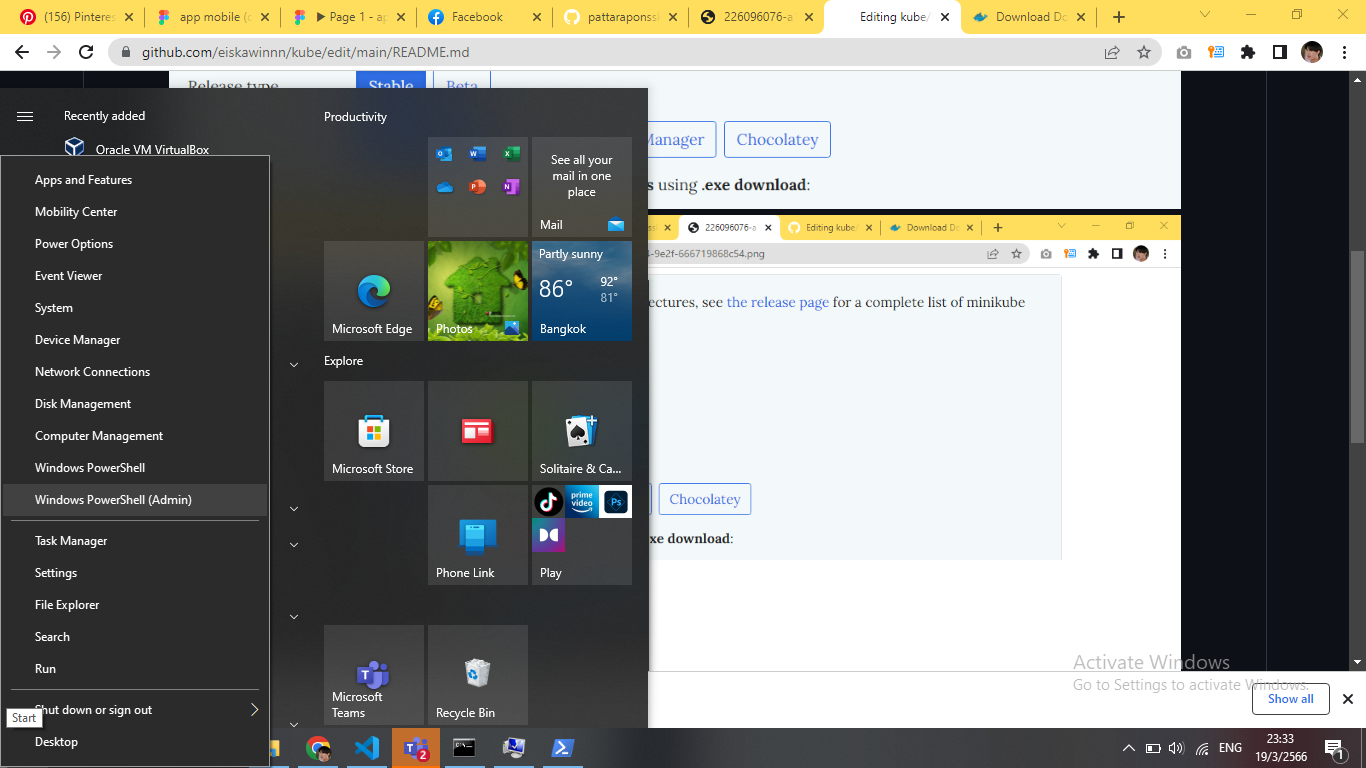Follow the release page link
The height and width of the screenshot is (768, 1366).
point(778,302)
